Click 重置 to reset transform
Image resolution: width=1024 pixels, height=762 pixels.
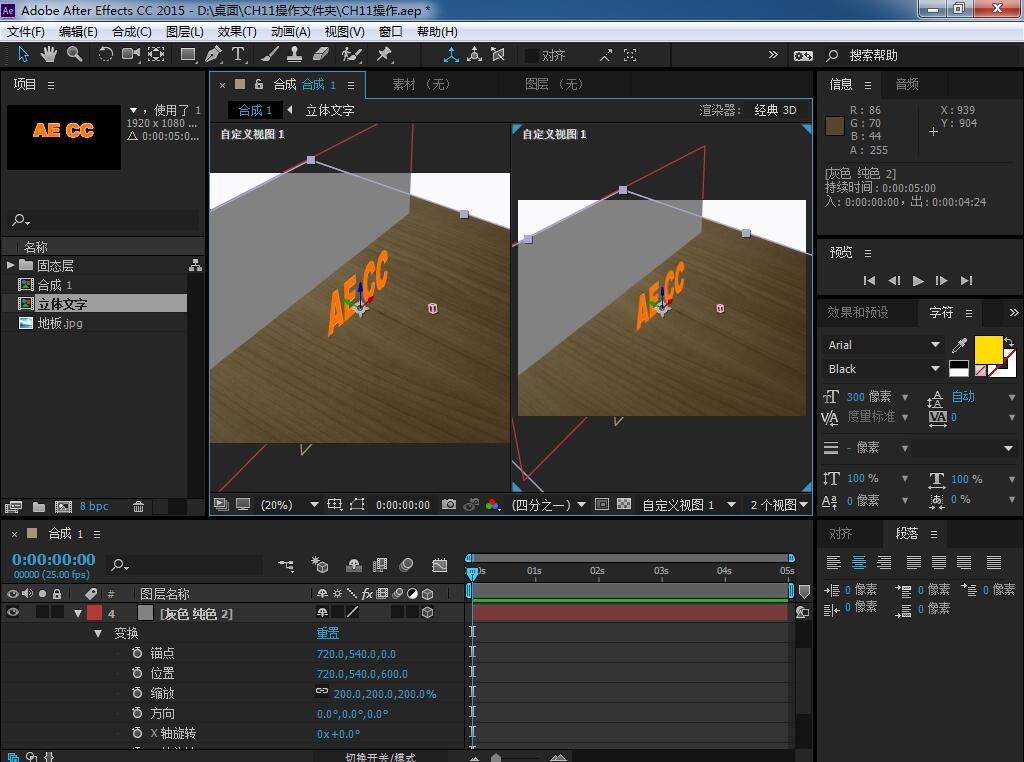pyautogui.click(x=328, y=633)
